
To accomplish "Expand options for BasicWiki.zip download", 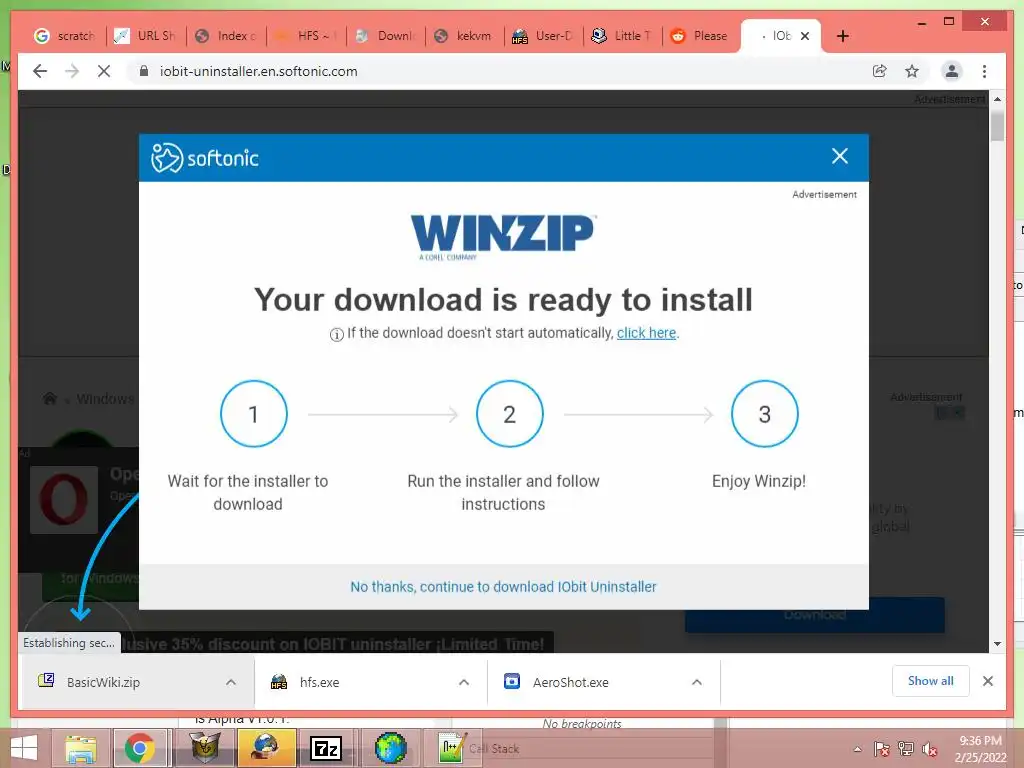I will [x=231, y=682].
